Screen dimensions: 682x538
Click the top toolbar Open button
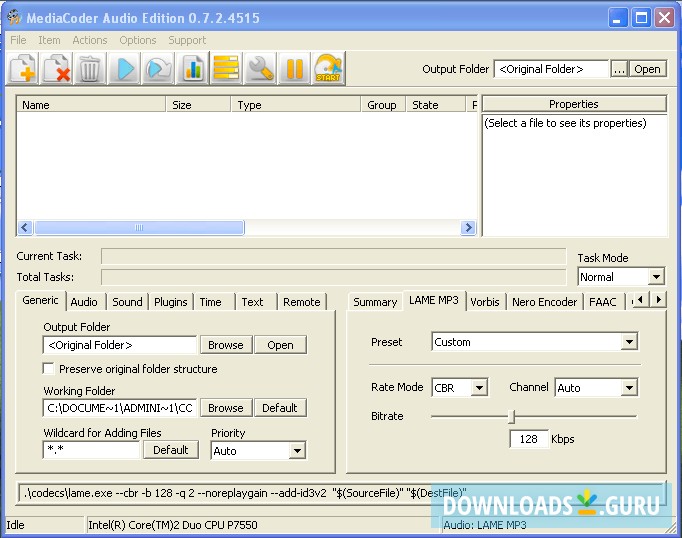647,69
